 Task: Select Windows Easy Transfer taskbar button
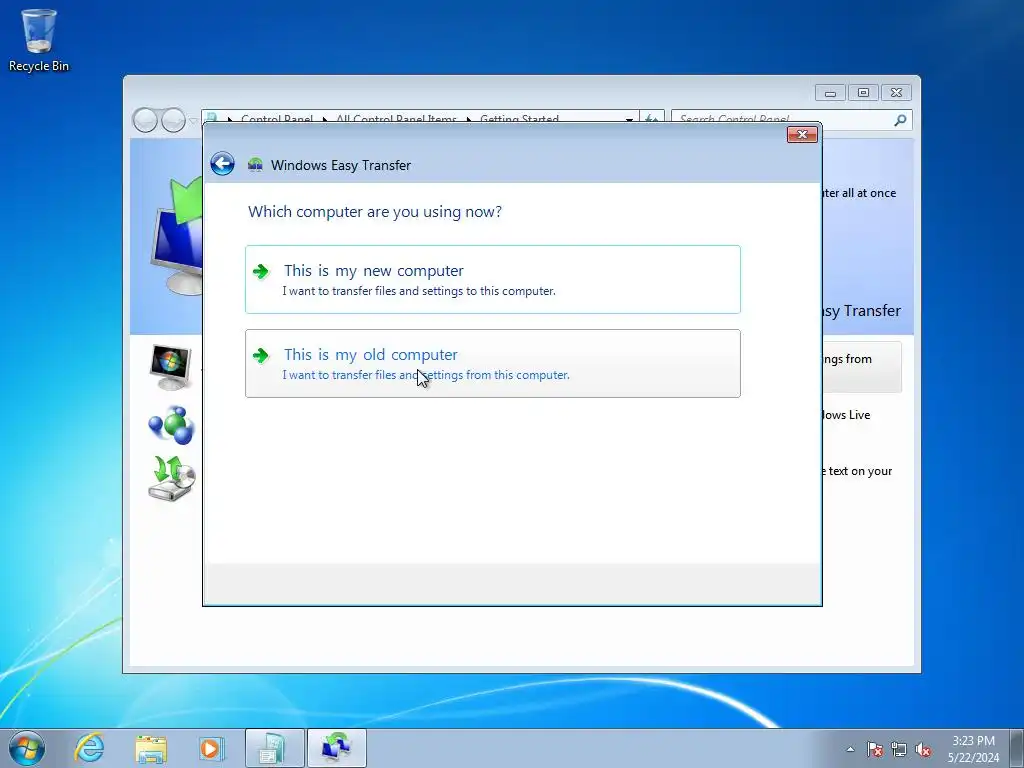[336, 748]
